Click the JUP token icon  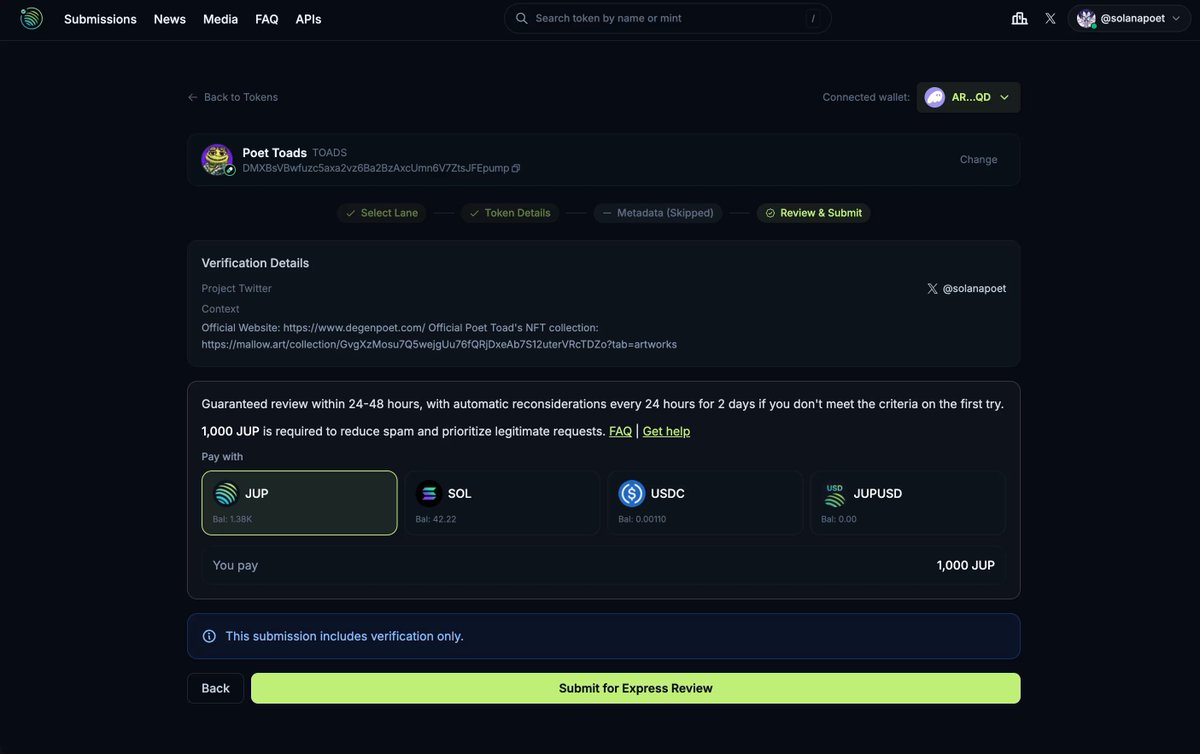[226, 493]
